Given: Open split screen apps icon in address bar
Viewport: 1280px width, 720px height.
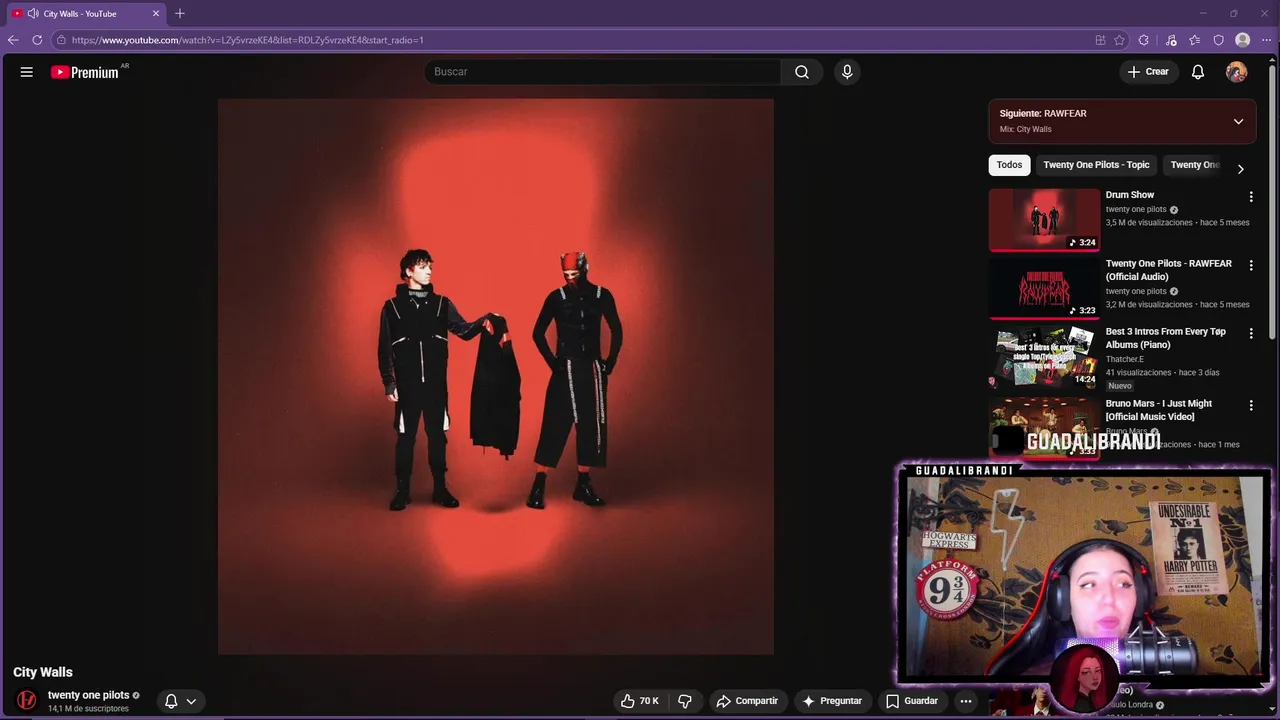Looking at the screenshot, I should [x=1100, y=40].
